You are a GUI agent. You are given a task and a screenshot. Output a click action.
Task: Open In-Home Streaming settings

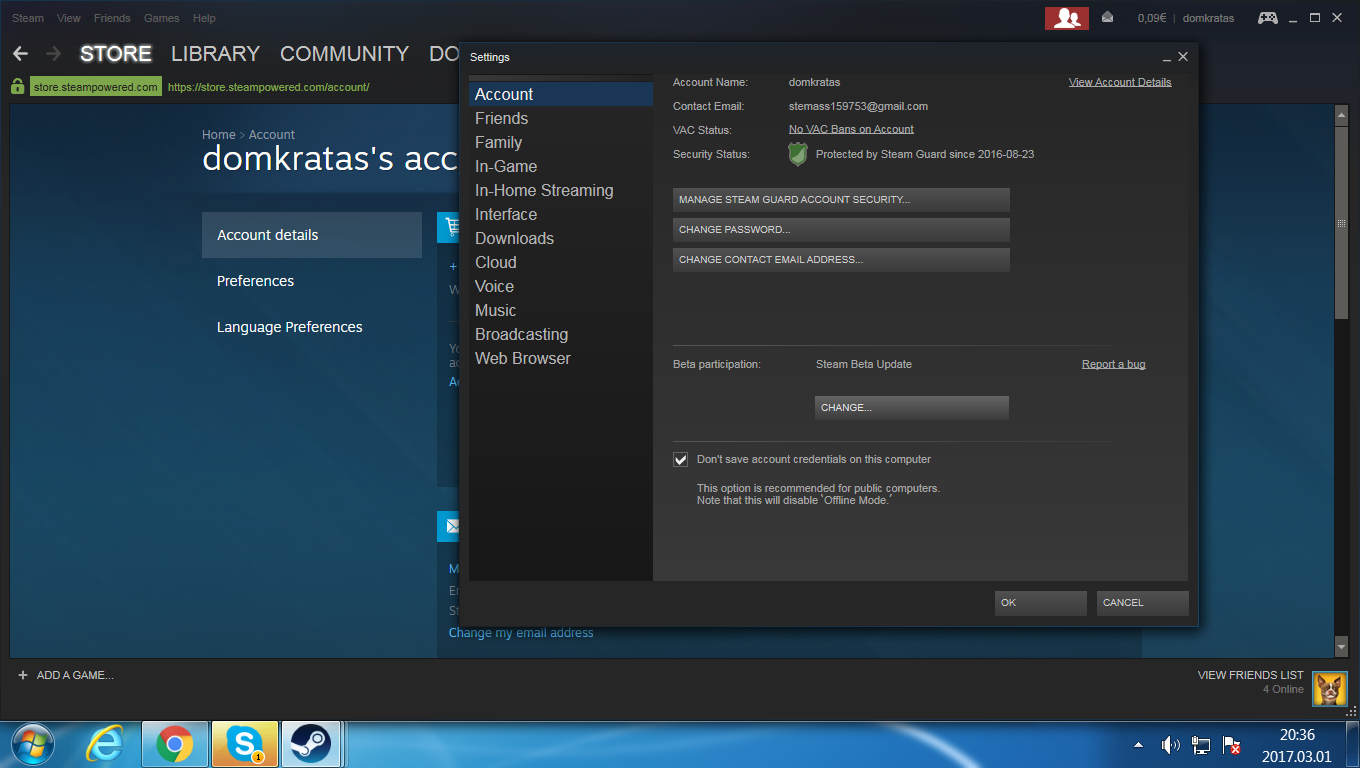coord(561,190)
